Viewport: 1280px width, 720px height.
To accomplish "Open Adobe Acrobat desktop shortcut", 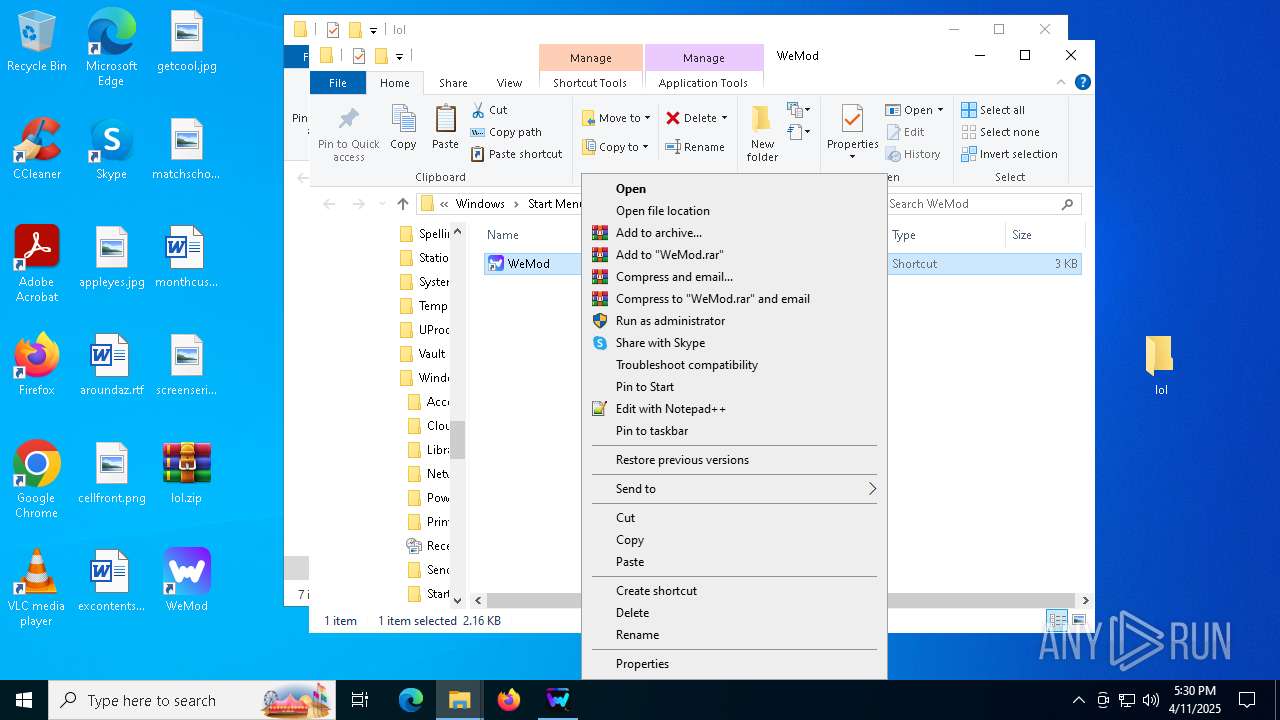I will point(36,264).
